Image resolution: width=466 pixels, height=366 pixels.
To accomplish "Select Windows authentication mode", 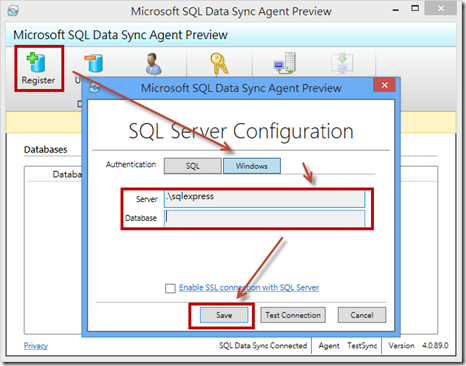I will point(252,166).
